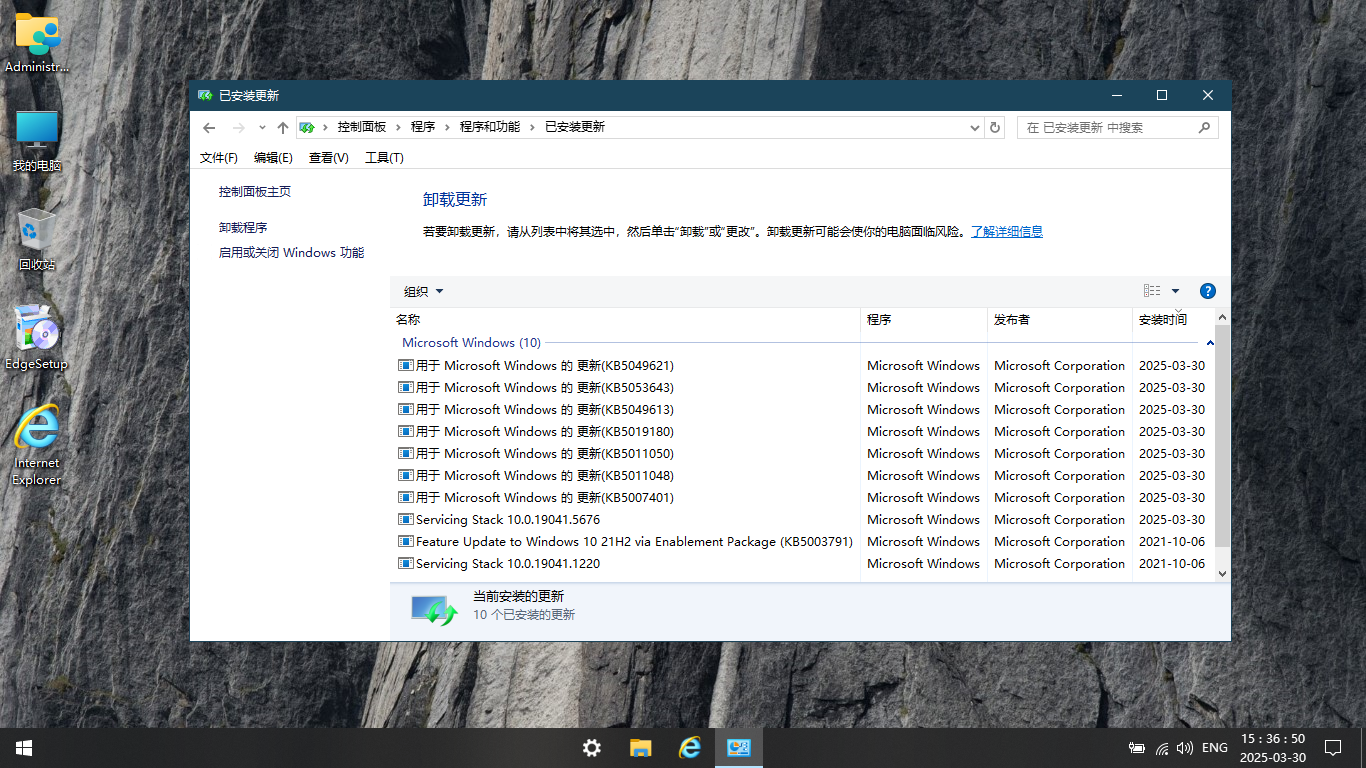This screenshot has height=768, width=1366.
Task: Select Servicing Stack 10.0.19041.1220 row
Action: 802,564
